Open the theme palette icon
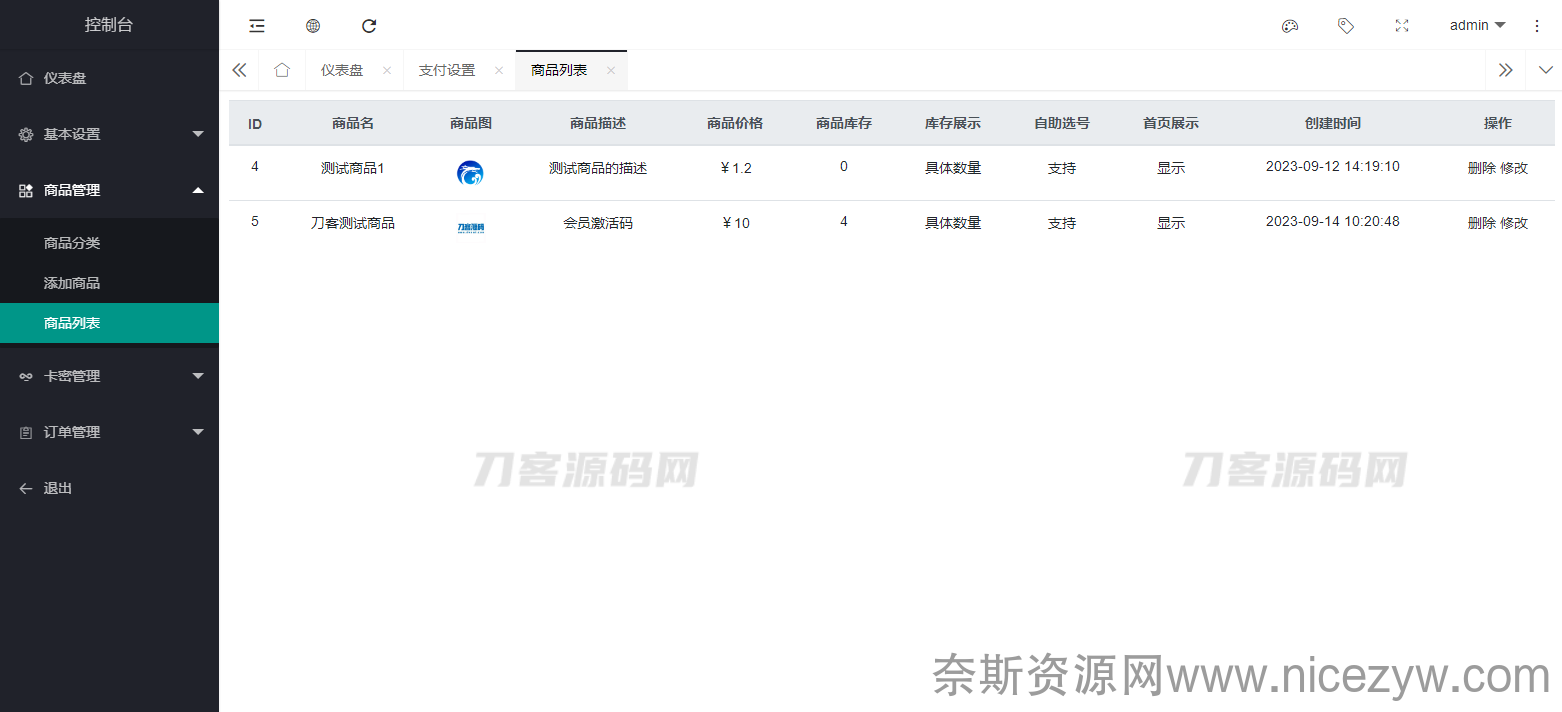1562x712 pixels. point(1290,26)
